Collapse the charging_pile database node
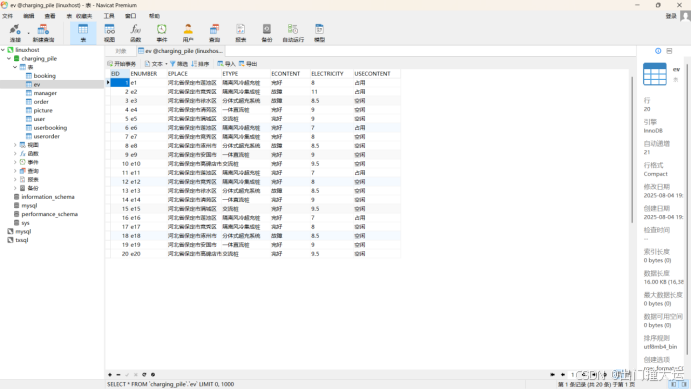Image resolution: width=692 pixels, height=389 pixels. [9, 58]
